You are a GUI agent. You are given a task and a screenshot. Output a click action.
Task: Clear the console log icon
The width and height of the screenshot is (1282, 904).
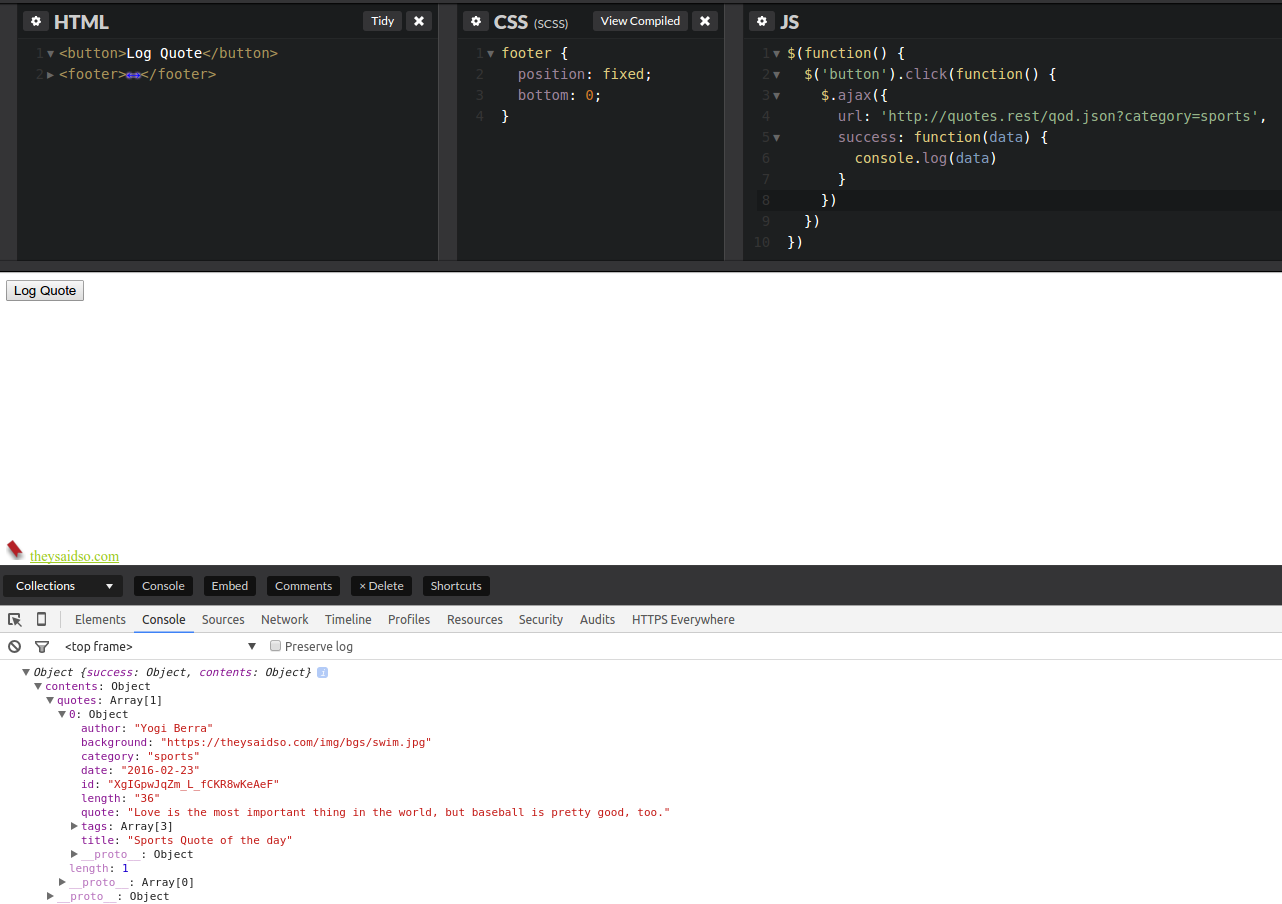tap(15, 647)
